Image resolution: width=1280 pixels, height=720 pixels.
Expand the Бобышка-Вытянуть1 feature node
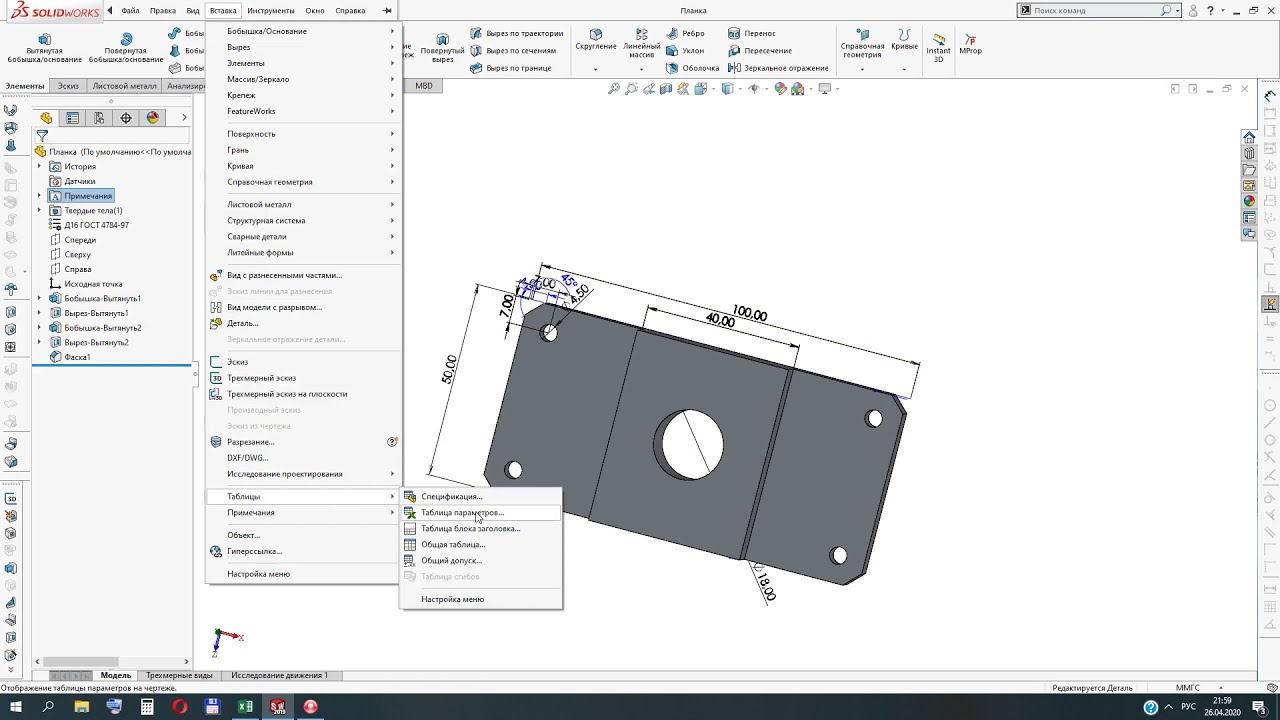(40, 299)
